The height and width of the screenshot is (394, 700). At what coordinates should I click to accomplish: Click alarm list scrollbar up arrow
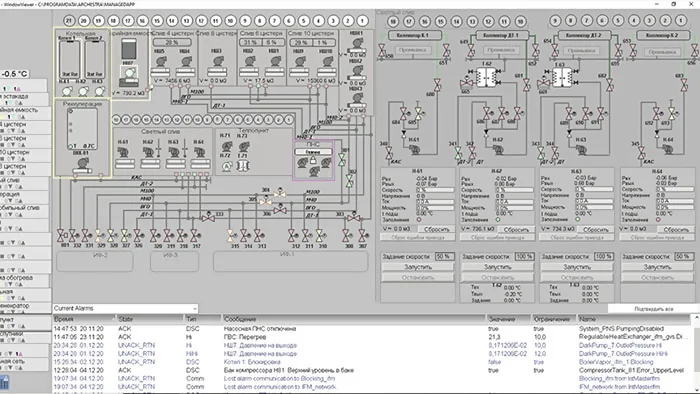696,318
